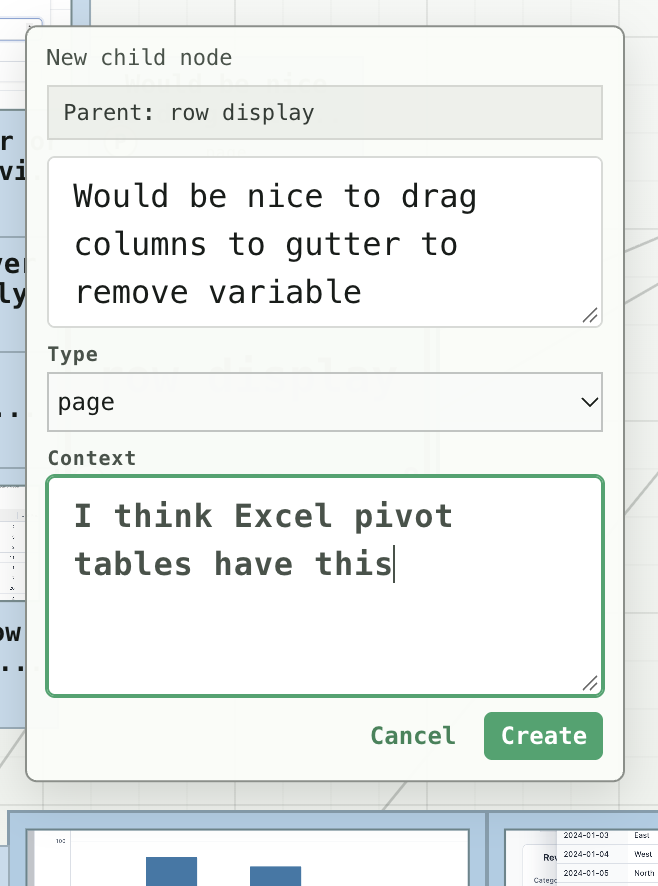Grab the Context textarea resize handle
The width and height of the screenshot is (658, 886).
pyautogui.click(x=590, y=684)
